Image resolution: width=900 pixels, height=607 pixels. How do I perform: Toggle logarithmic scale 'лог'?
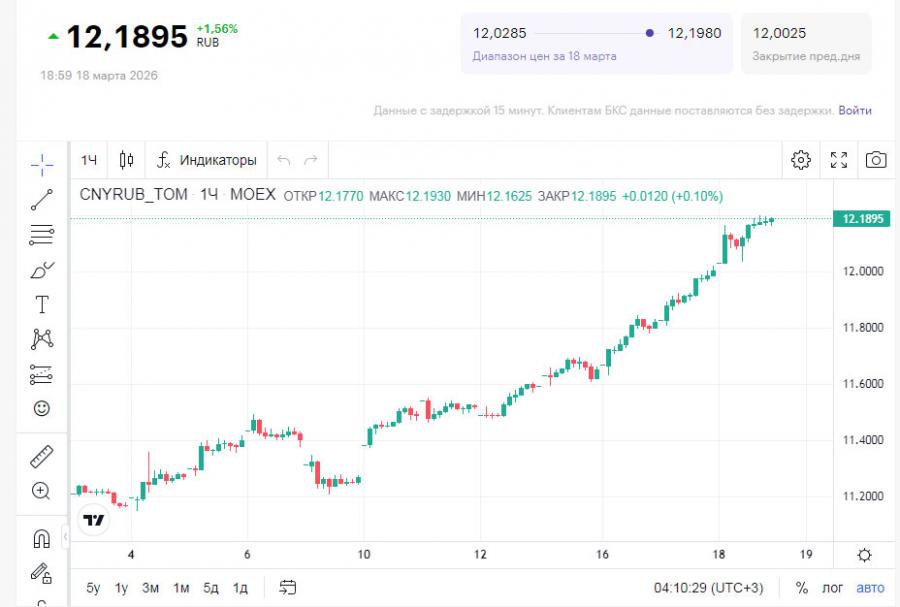832,588
